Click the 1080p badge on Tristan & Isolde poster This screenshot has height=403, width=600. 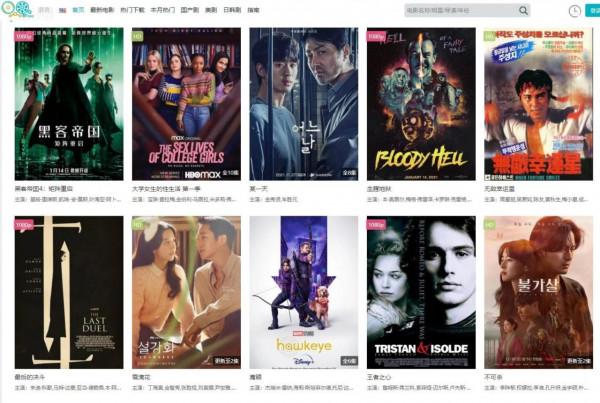click(x=376, y=225)
